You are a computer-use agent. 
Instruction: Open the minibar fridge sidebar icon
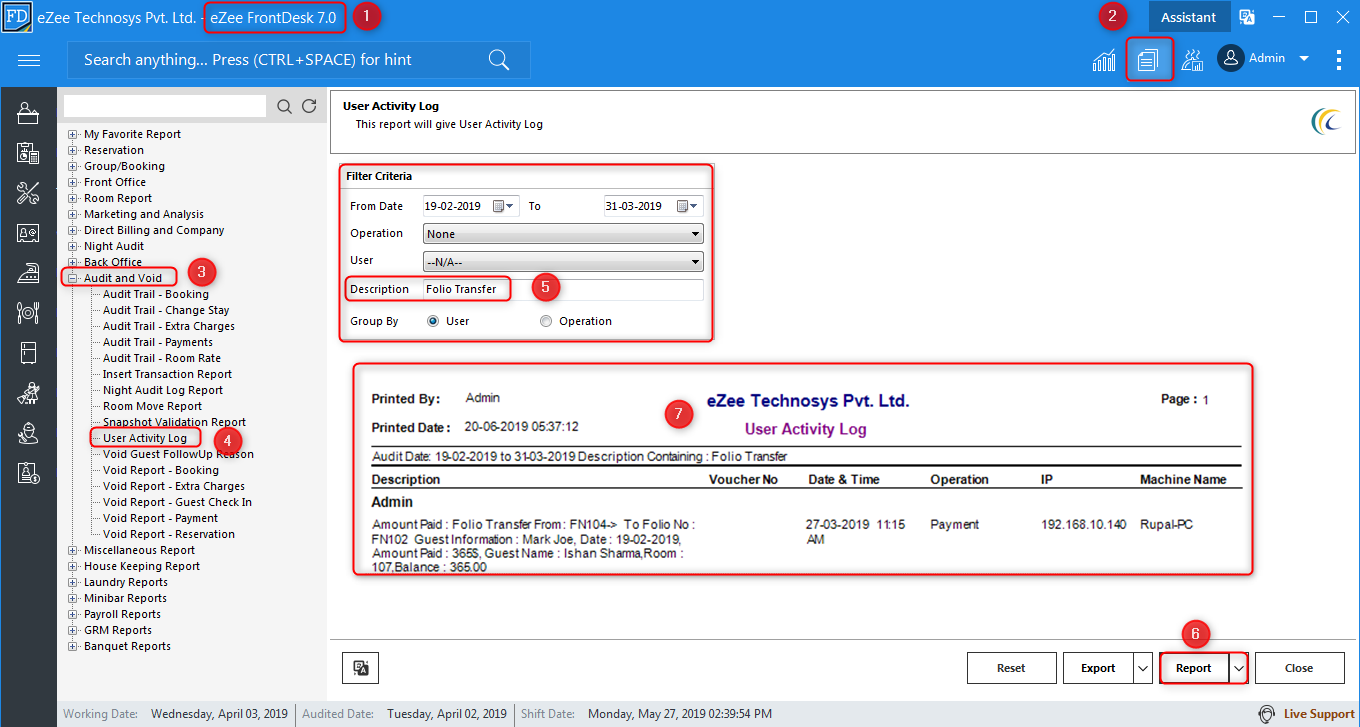[28, 353]
